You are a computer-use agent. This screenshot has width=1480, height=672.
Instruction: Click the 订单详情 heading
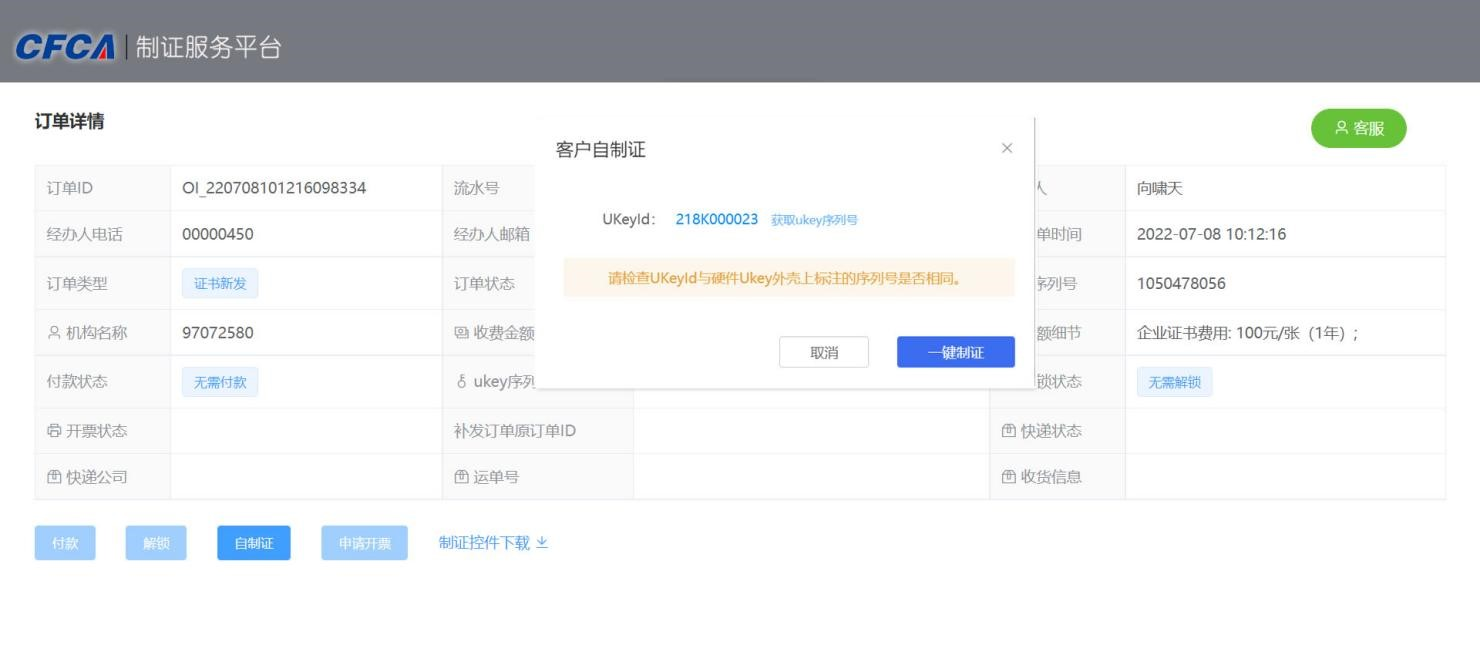[x=69, y=121]
